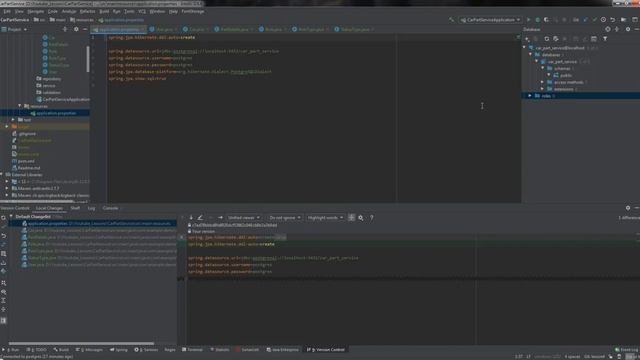Start debugging with the bug icon
The image size is (640, 360).
point(538,20)
